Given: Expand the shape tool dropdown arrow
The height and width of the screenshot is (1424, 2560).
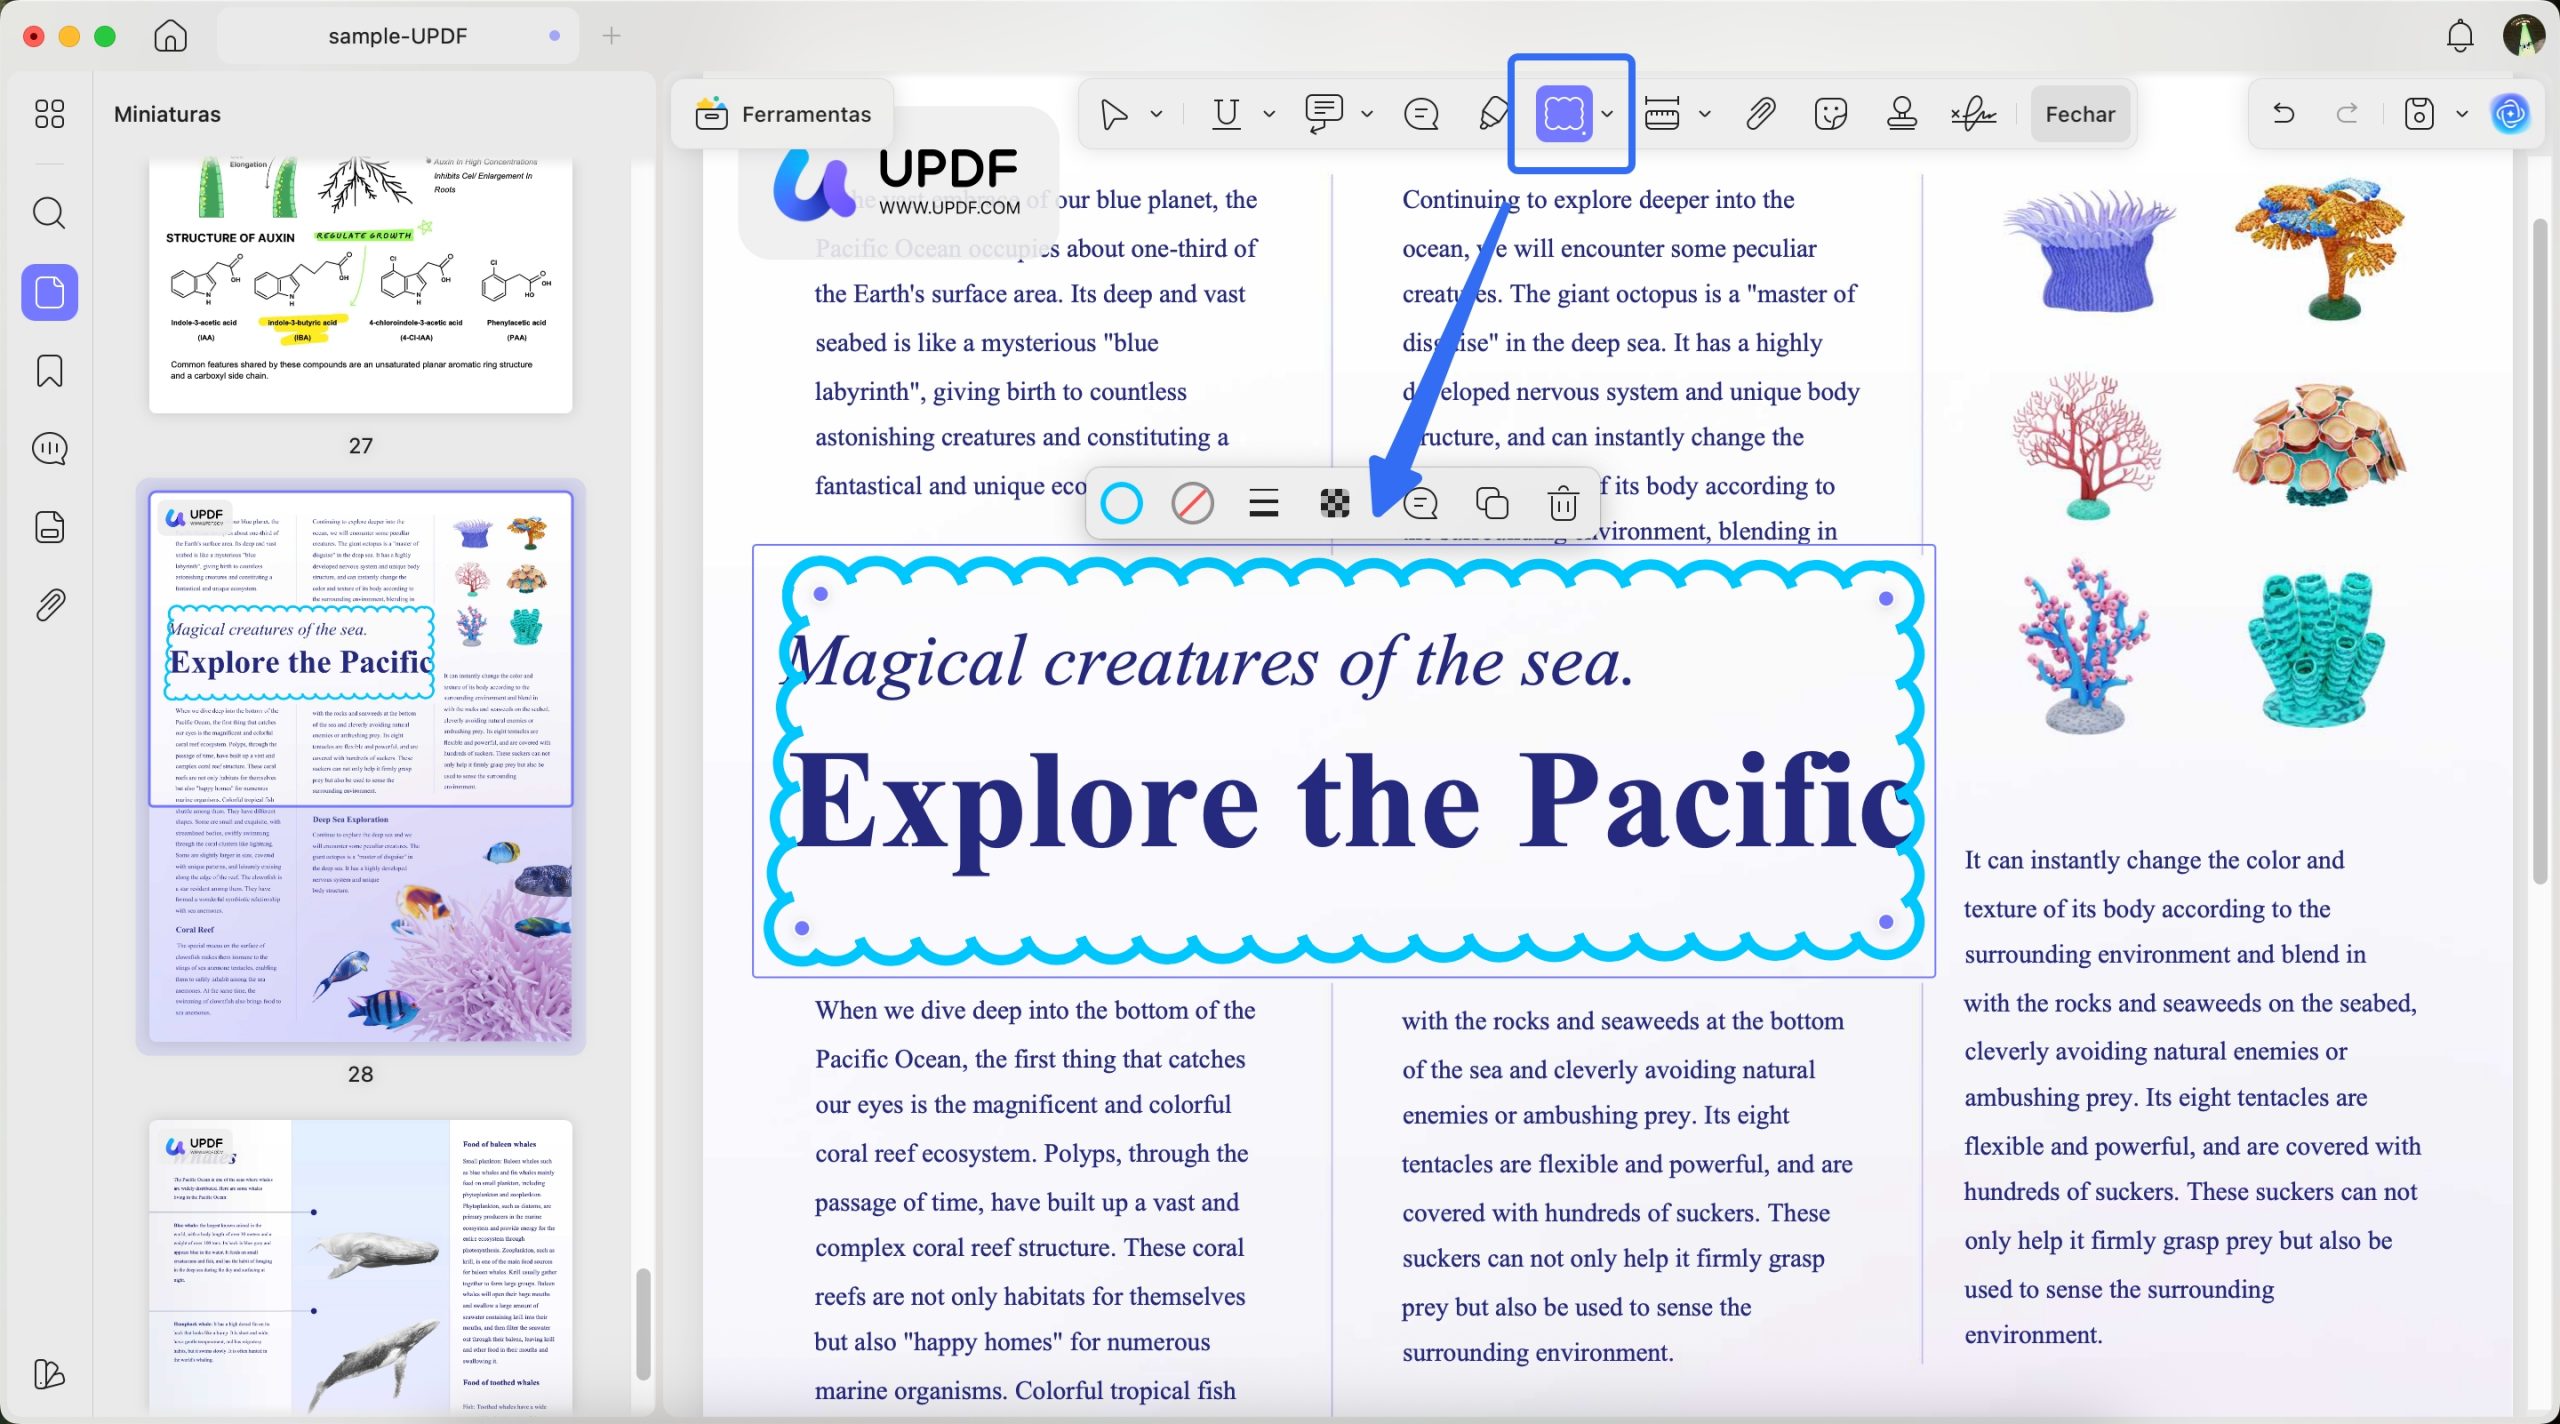Looking at the screenshot, I should tap(1607, 114).
